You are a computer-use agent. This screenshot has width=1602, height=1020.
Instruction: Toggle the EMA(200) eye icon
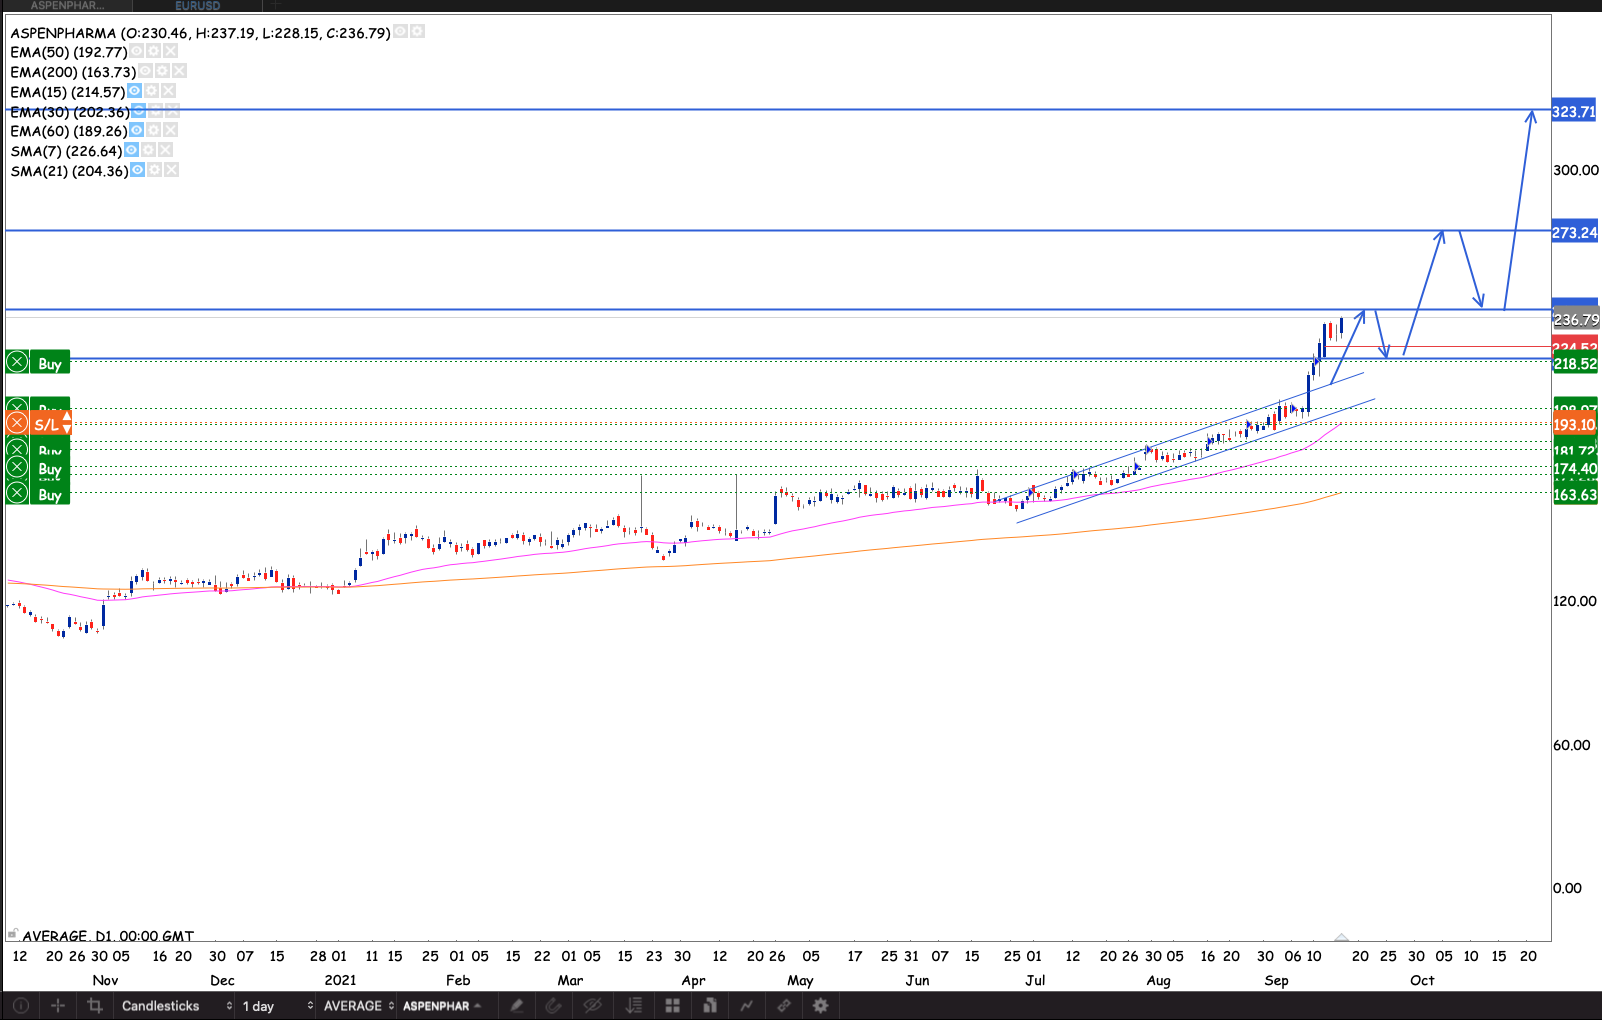(x=146, y=72)
